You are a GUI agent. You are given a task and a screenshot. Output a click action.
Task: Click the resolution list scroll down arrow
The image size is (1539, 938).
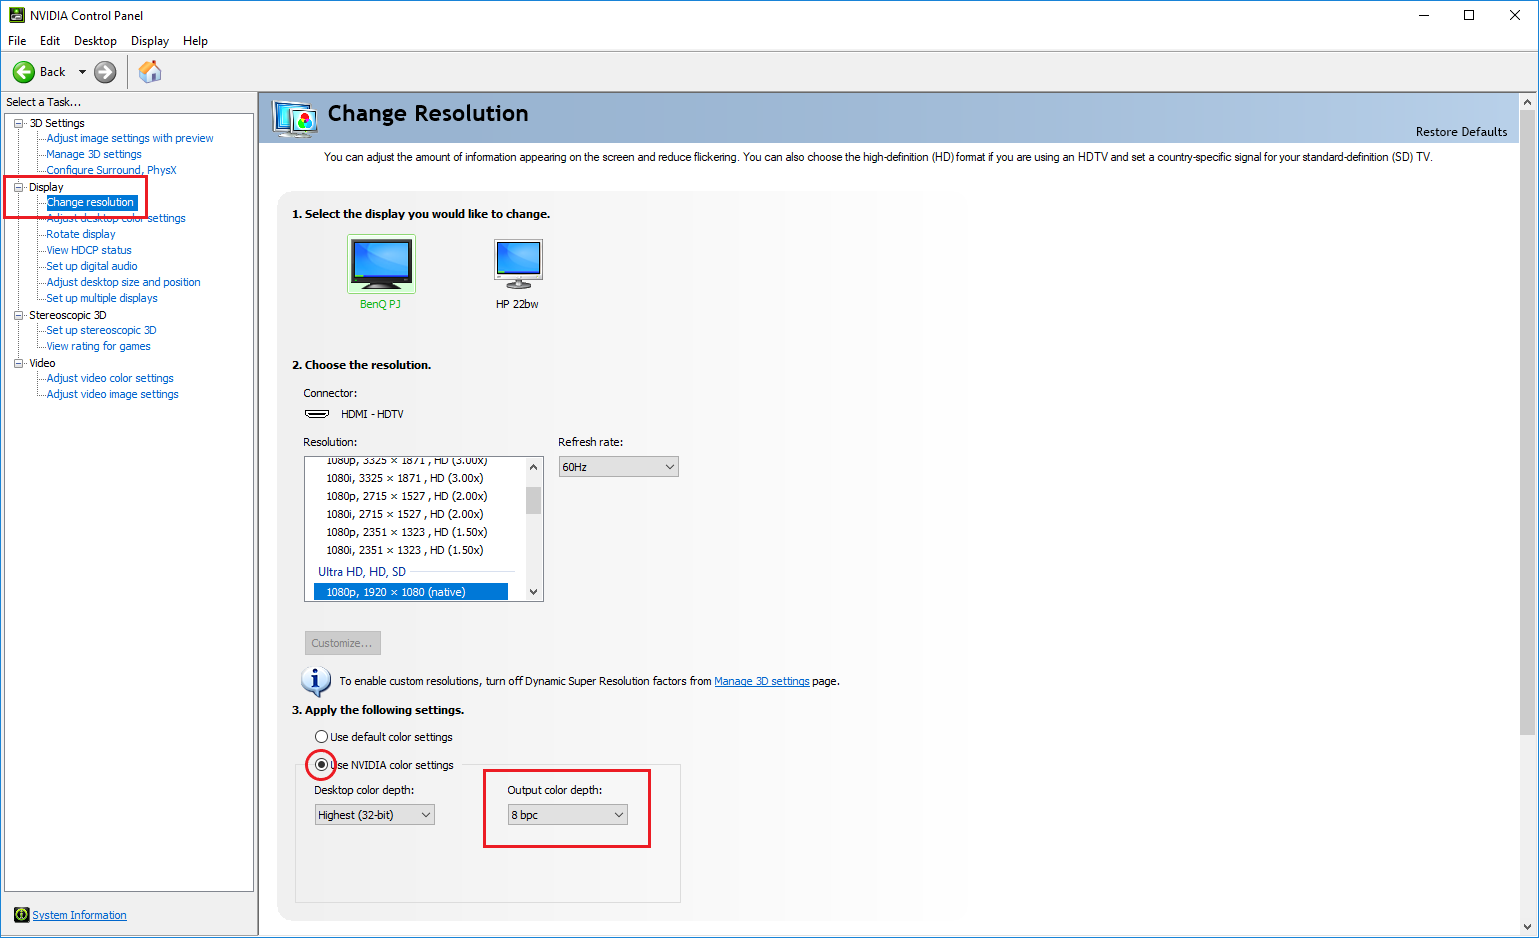(534, 592)
